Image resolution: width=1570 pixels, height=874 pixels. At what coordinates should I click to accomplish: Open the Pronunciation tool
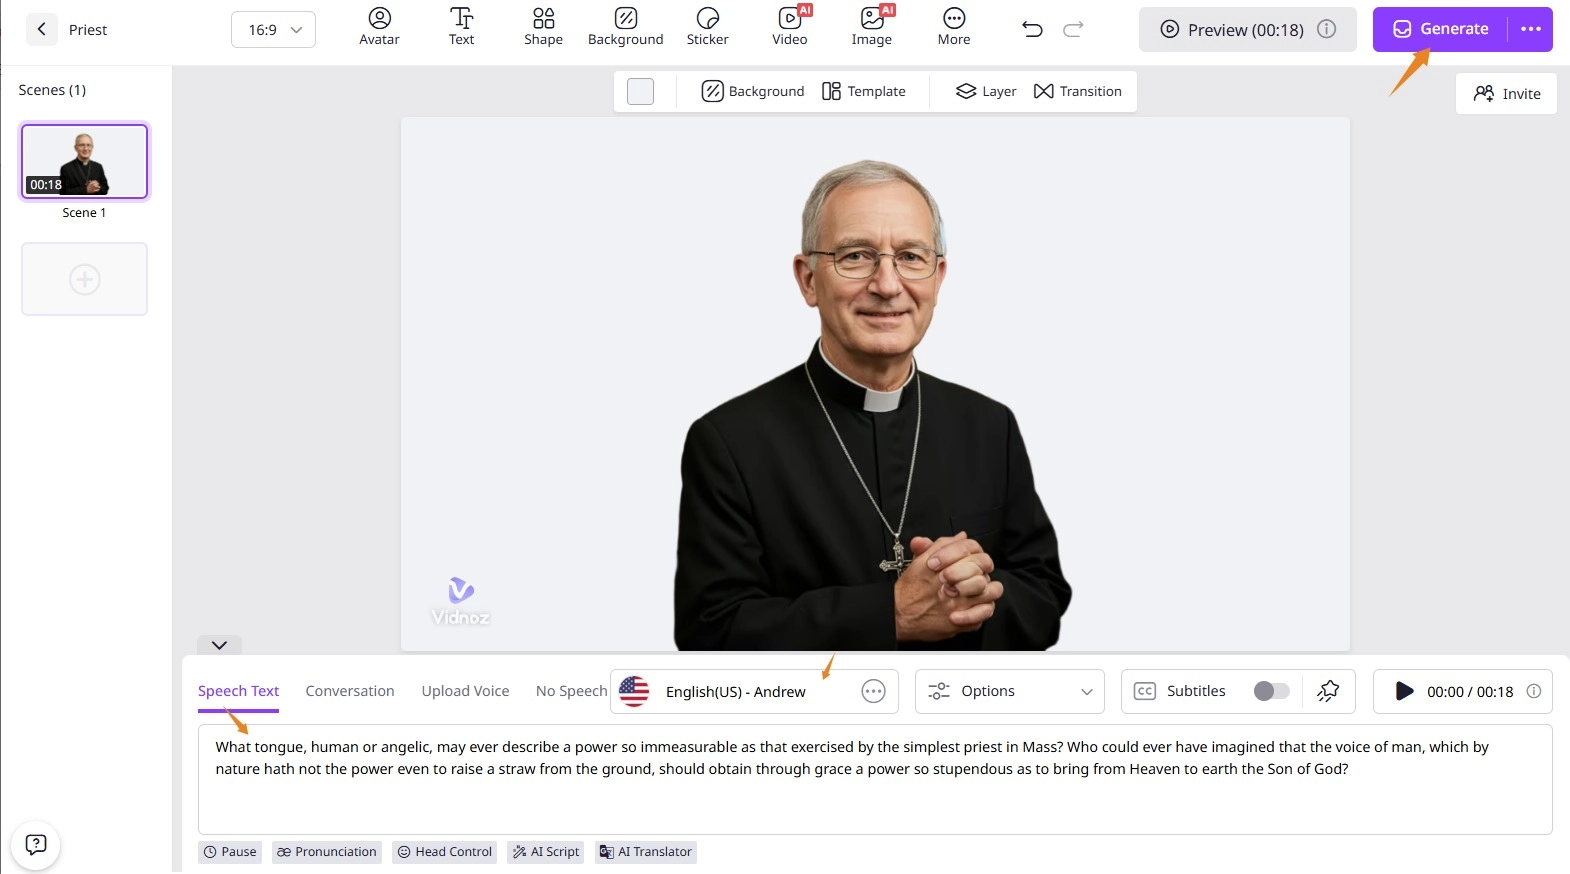coord(327,852)
